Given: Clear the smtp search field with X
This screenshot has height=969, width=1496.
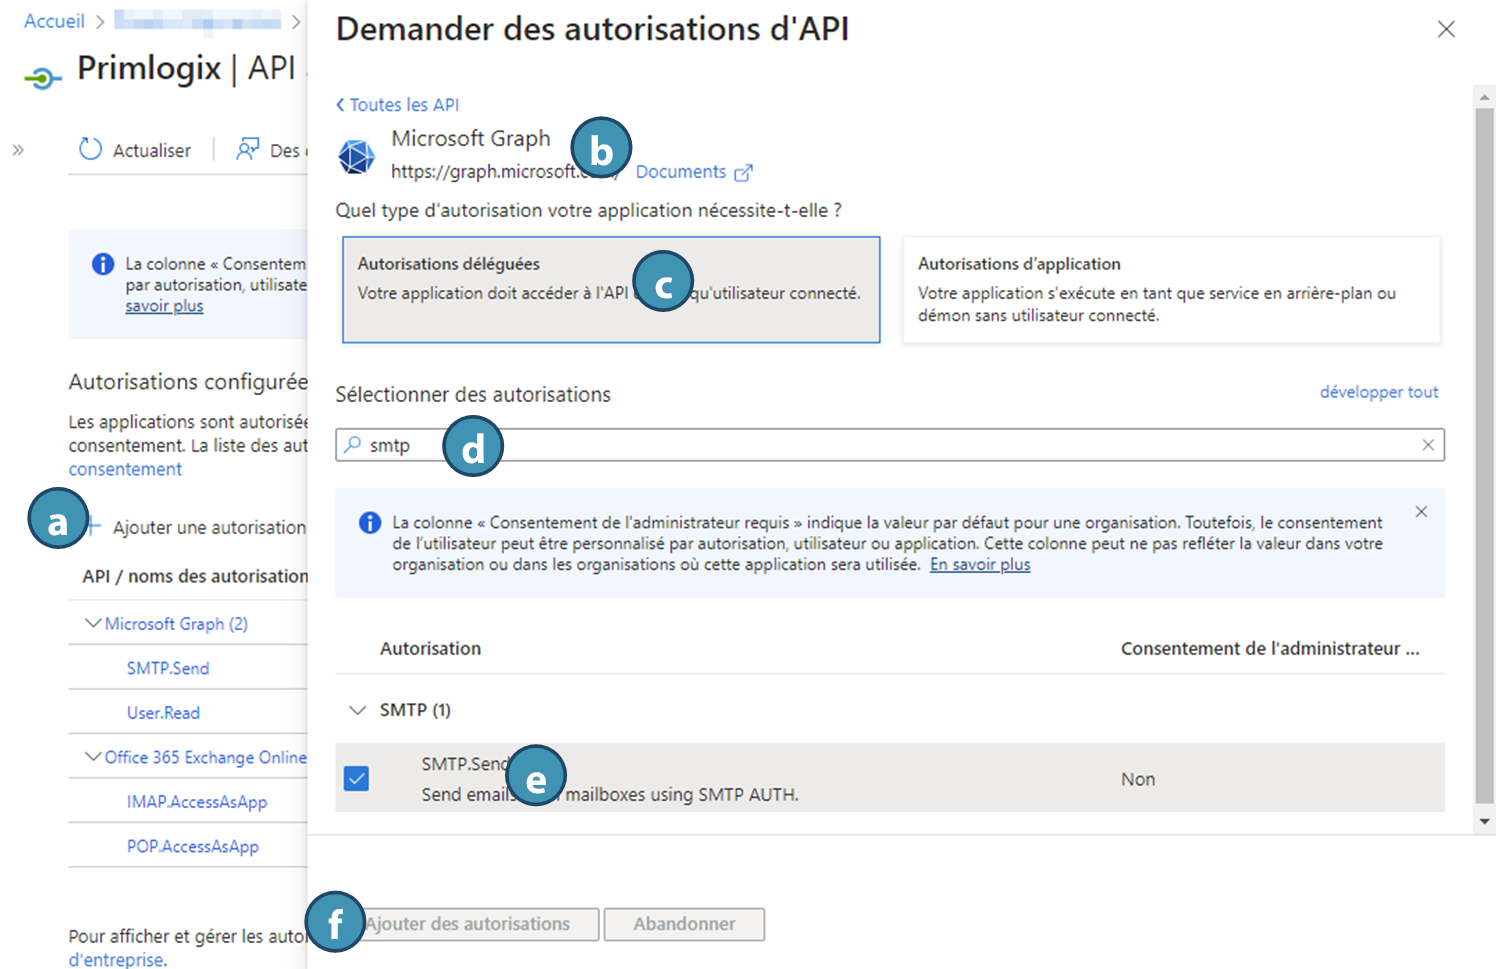Looking at the screenshot, I should click(1428, 445).
